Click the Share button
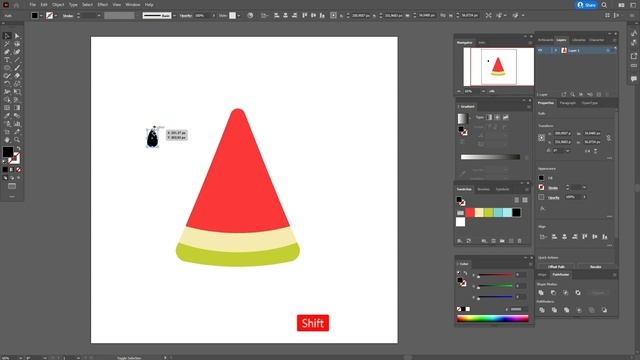Viewport: 640px width, 360px height. pyautogui.click(x=586, y=5)
